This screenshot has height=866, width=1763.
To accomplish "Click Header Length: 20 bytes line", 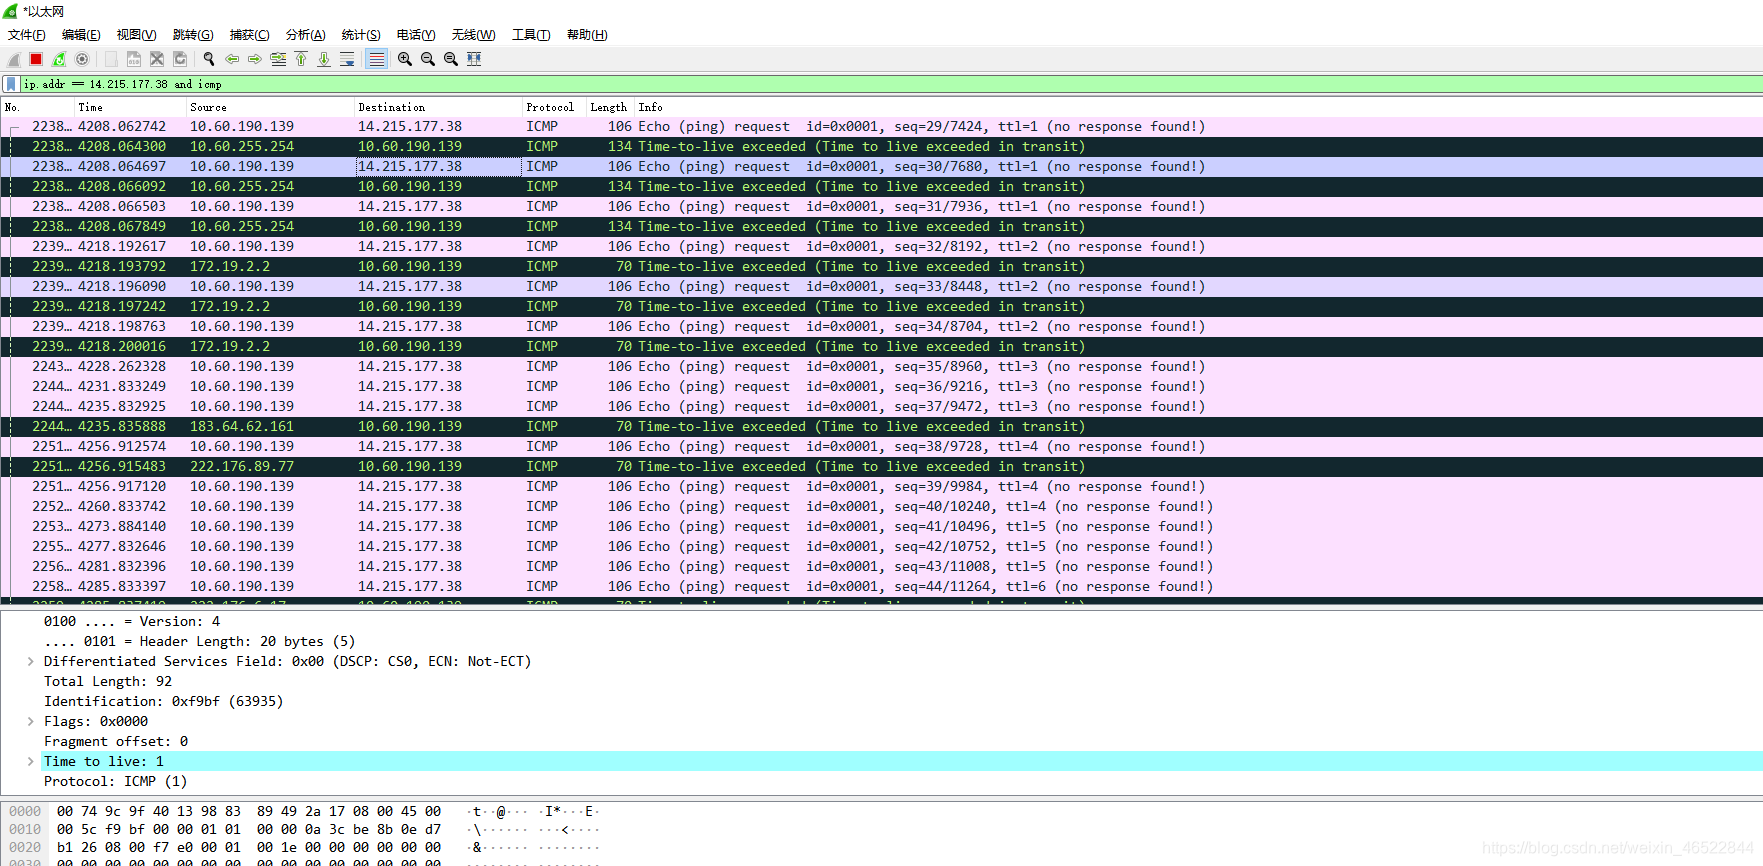I will pos(199,642).
